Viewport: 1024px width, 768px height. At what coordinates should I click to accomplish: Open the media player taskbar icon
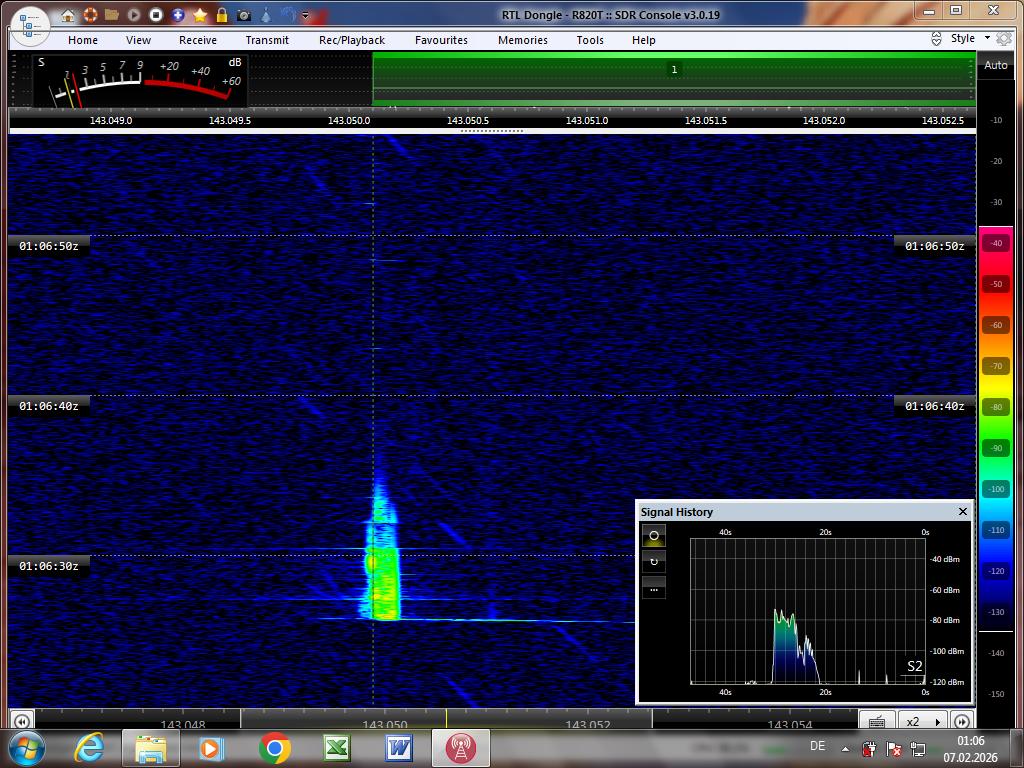point(211,748)
